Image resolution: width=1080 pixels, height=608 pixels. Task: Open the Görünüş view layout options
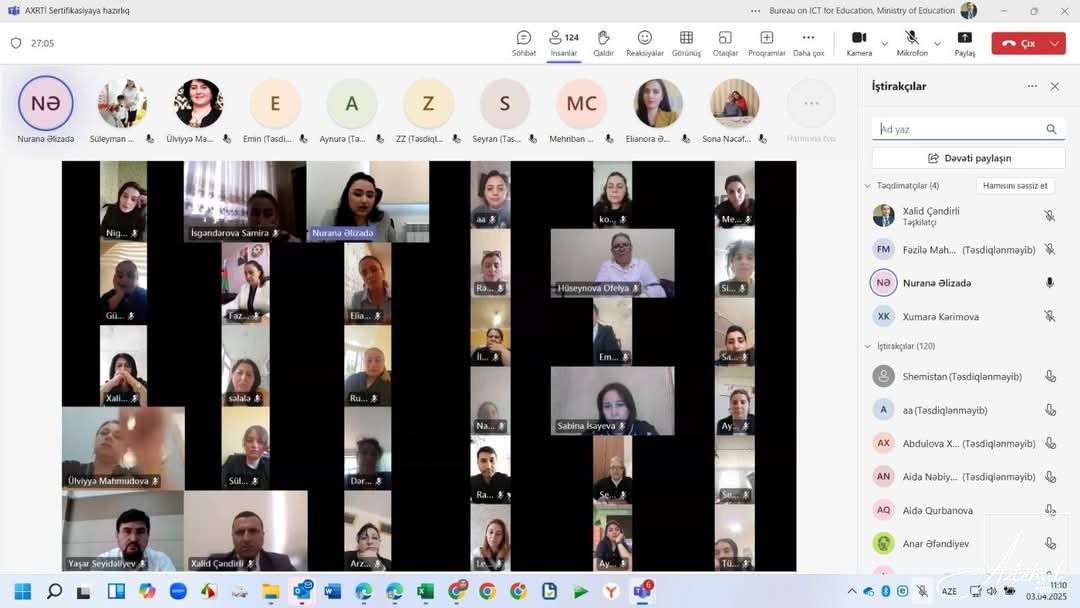[x=686, y=42]
